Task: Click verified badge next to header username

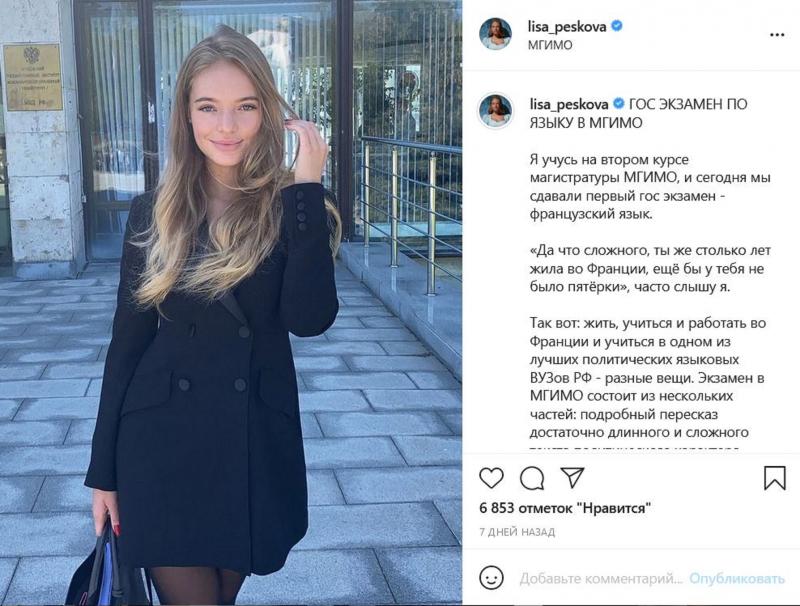Action: [617, 26]
